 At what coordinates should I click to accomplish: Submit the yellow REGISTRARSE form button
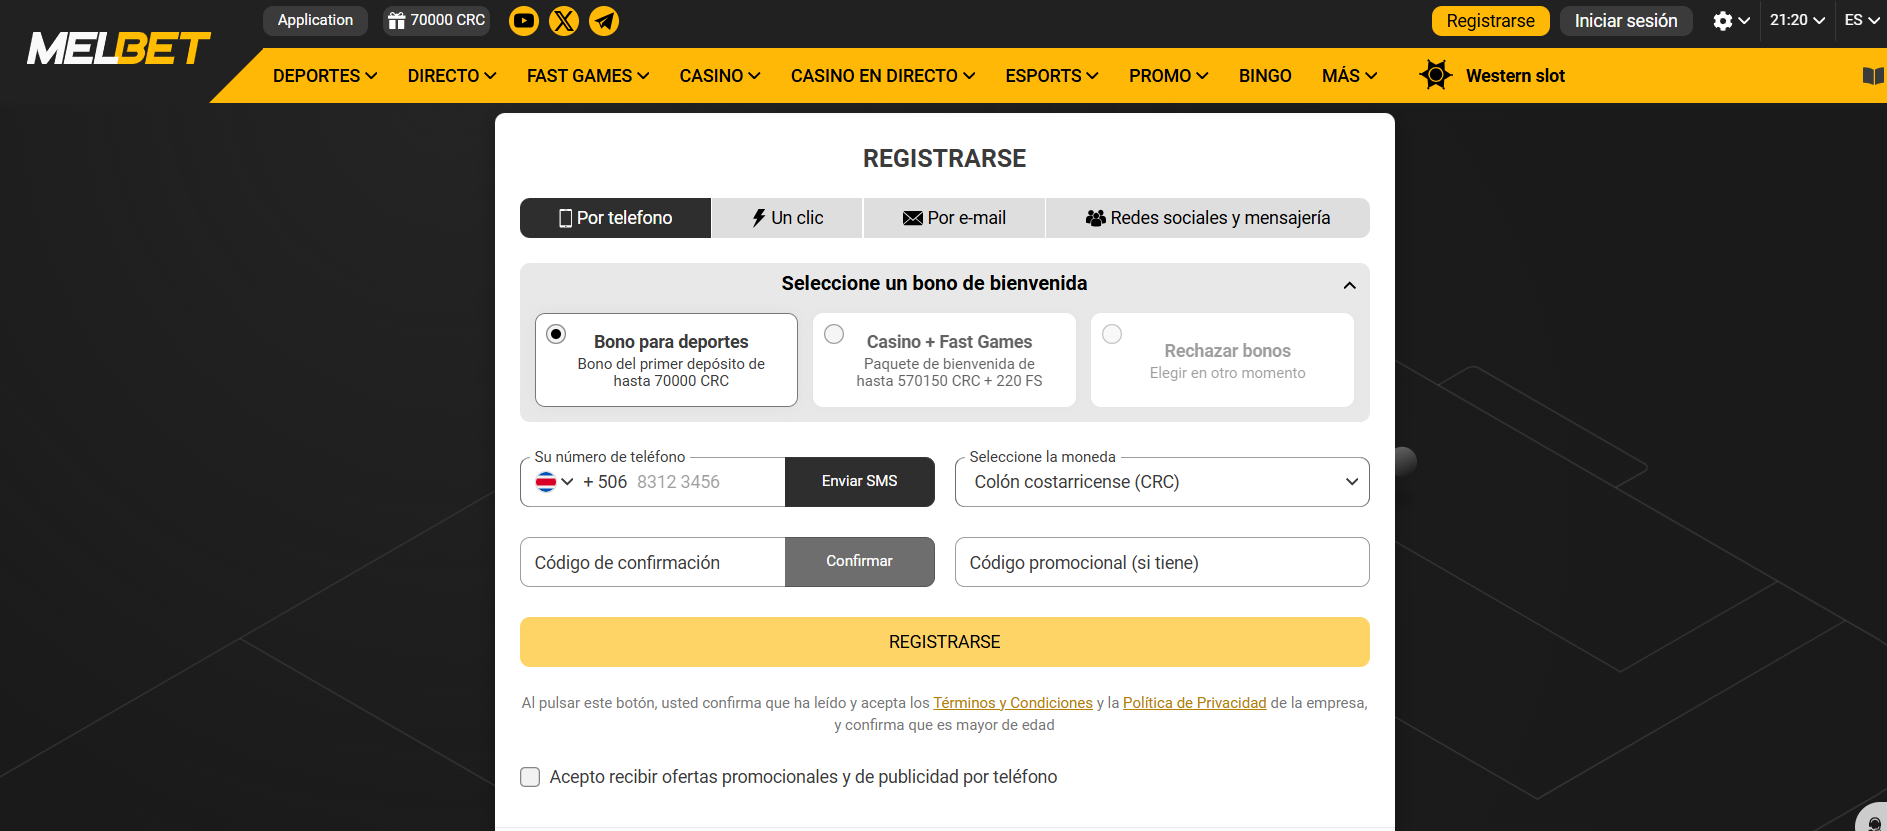pos(945,642)
